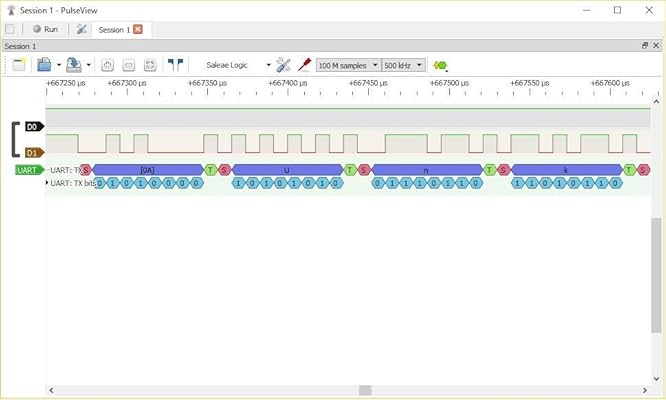666x400 pixels.
Task: Click the zoom-to-fit icon
Action: tap(150, 65)
